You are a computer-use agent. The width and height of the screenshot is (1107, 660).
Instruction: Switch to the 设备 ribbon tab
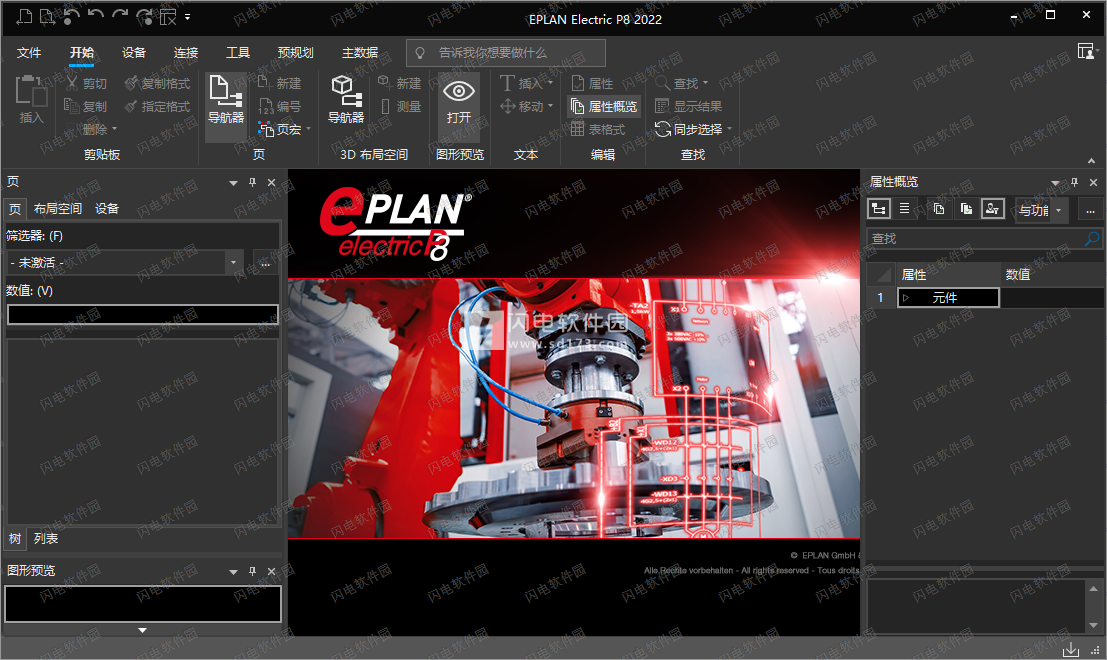point(133,53)
